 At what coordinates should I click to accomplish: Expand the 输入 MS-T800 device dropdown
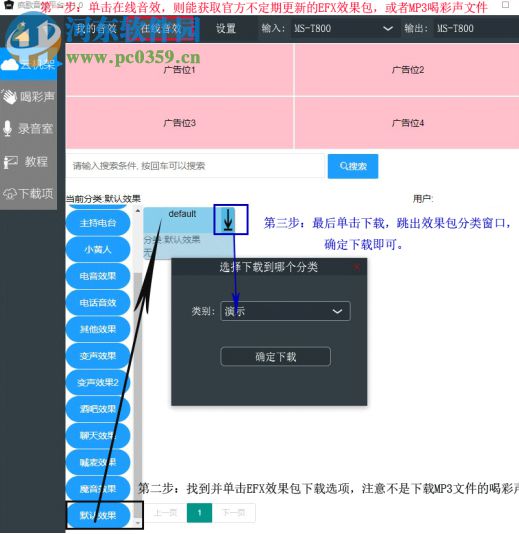click(x=344, y=29)
